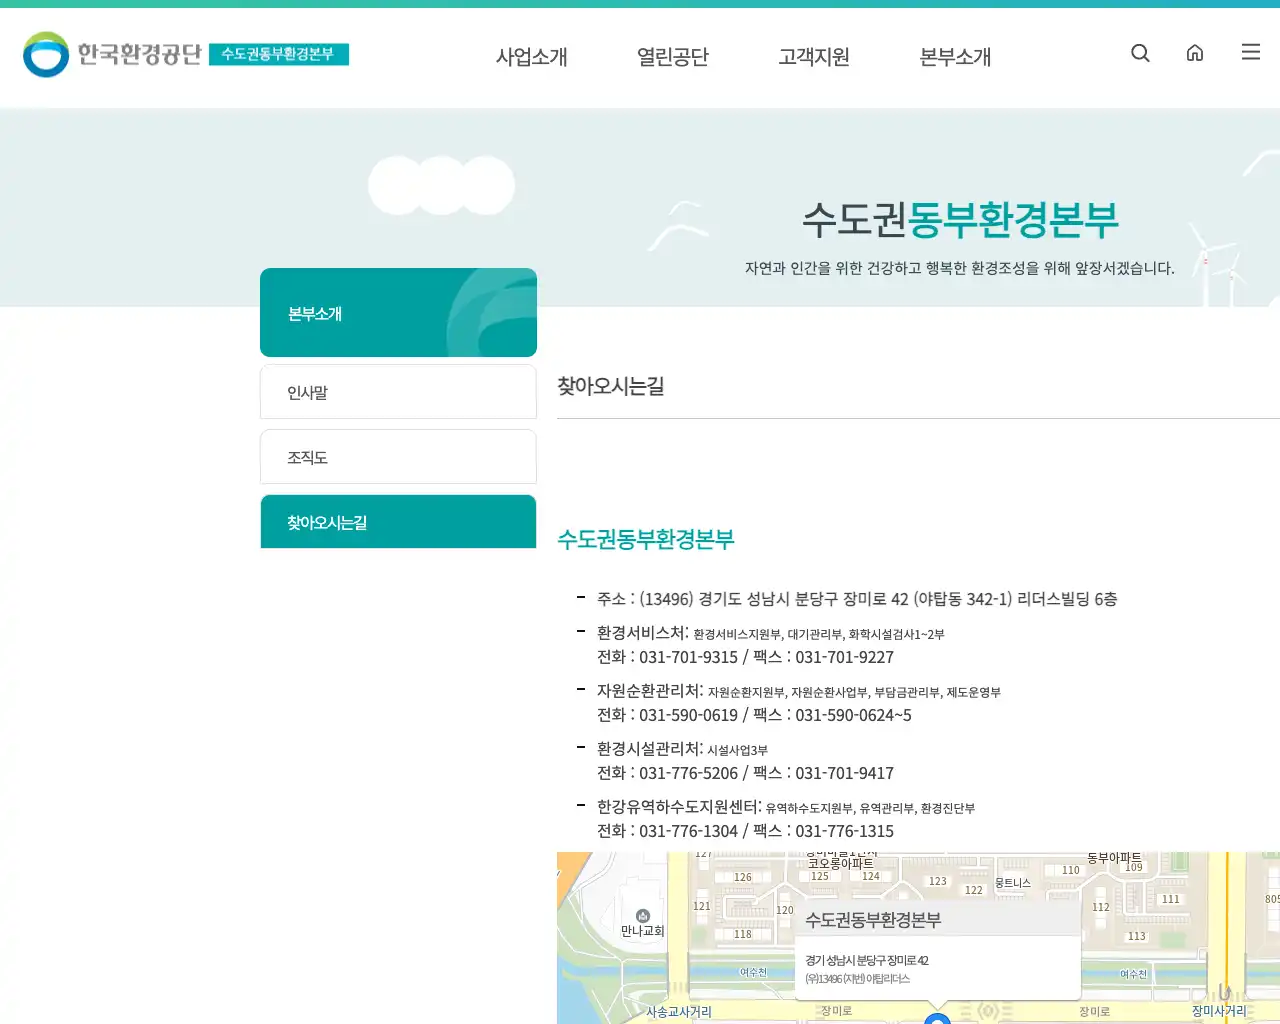Screen dimensions: 1280x1024
Task: Open the 고객지원 navigation menu
Action: (813, 57)
